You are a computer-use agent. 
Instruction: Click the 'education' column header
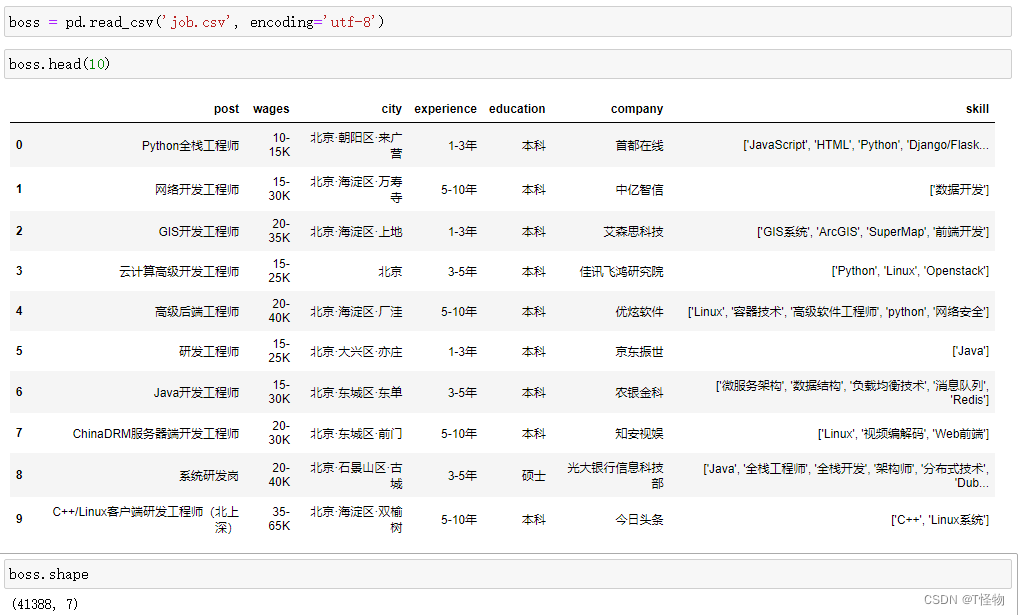[x=517, y=109]
